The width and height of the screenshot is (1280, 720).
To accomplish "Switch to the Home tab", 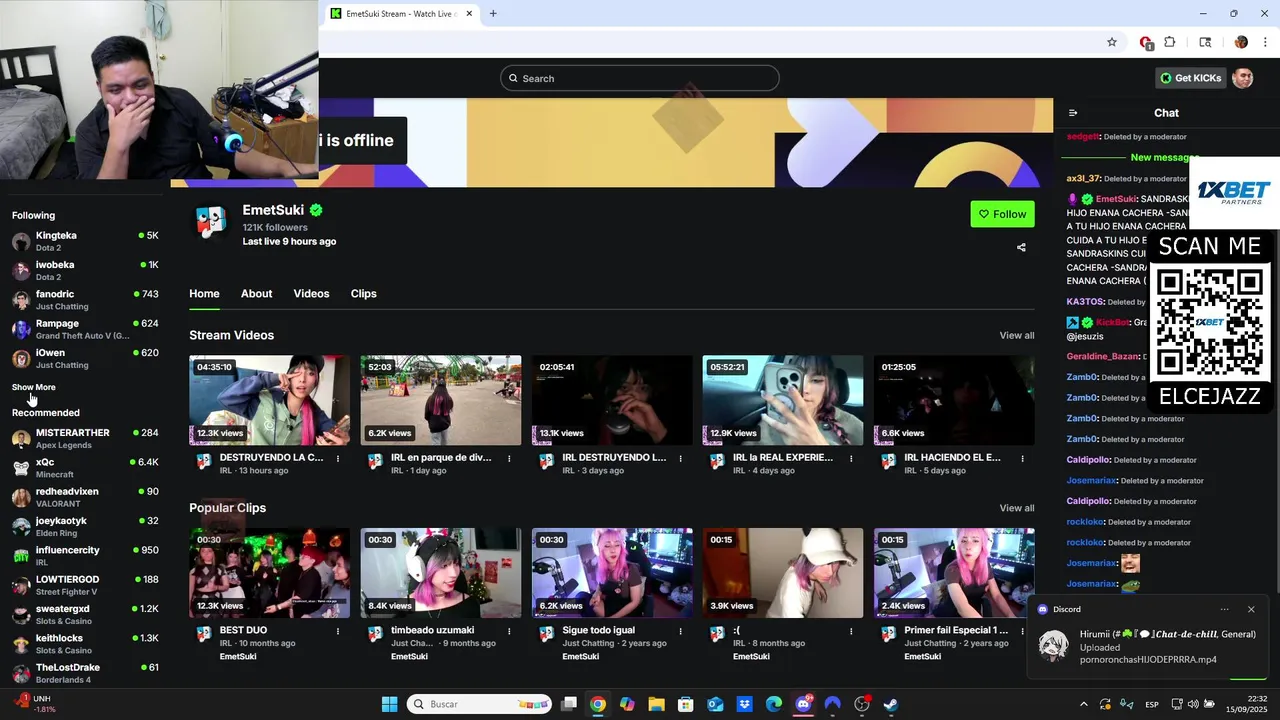I will pyautogui.click(x=204, y=293).
